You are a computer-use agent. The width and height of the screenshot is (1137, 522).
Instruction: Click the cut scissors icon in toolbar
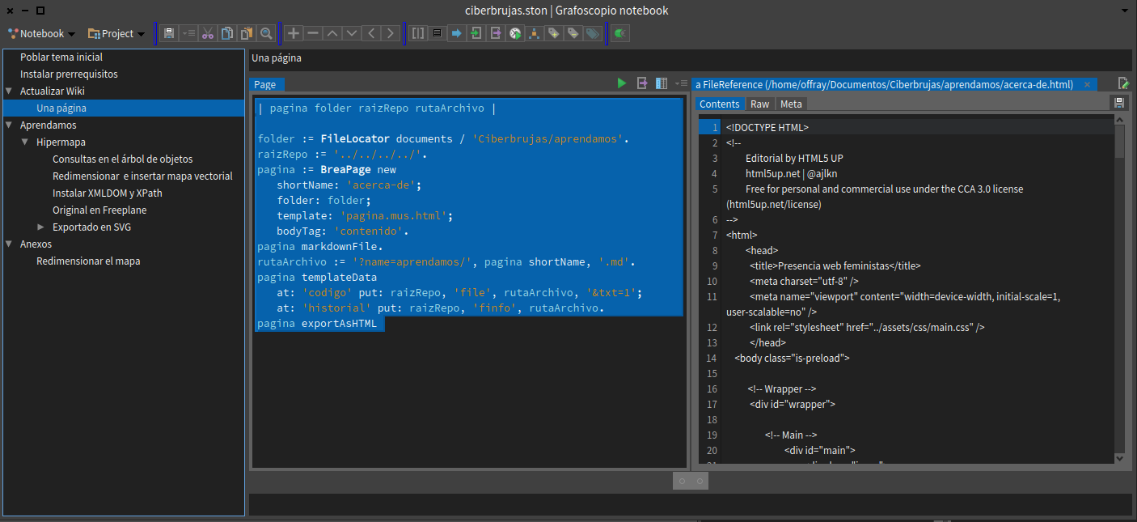208,34
